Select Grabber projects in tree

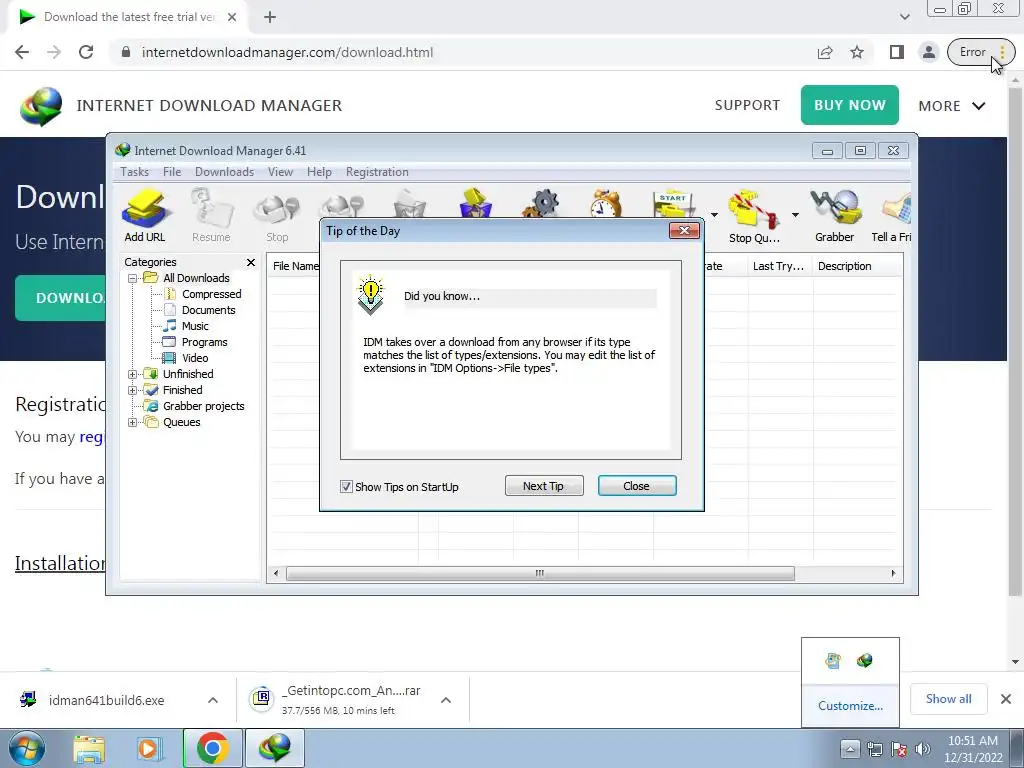coord(203,406)
